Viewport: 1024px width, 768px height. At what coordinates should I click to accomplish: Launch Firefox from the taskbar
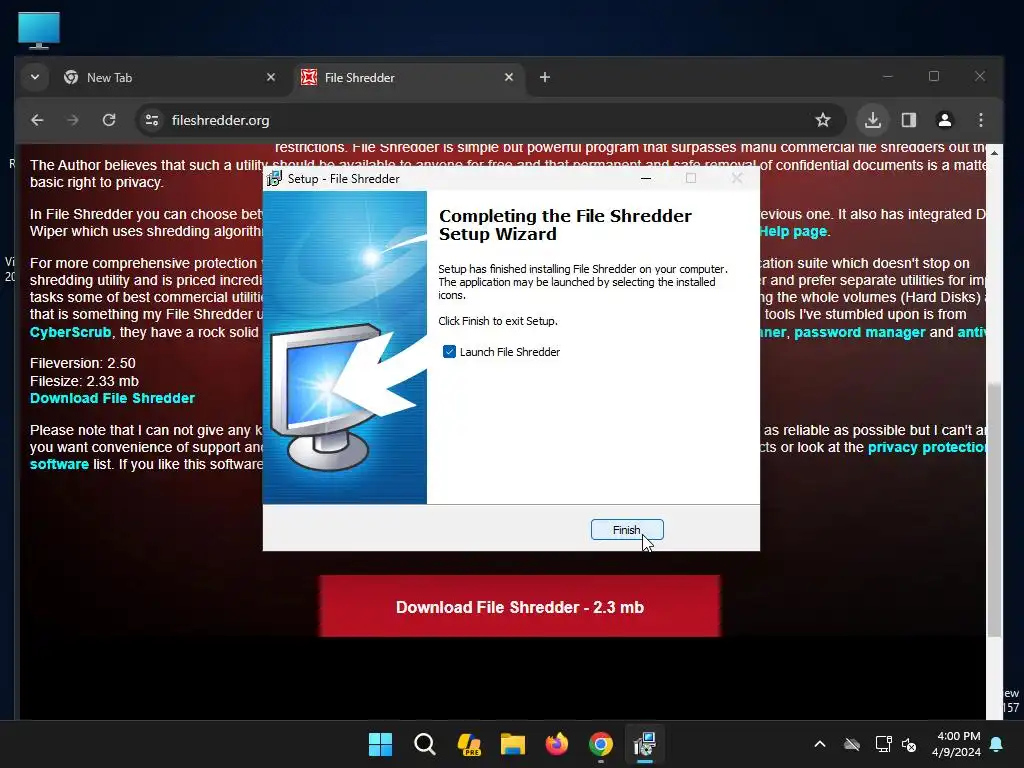[556, 744]
